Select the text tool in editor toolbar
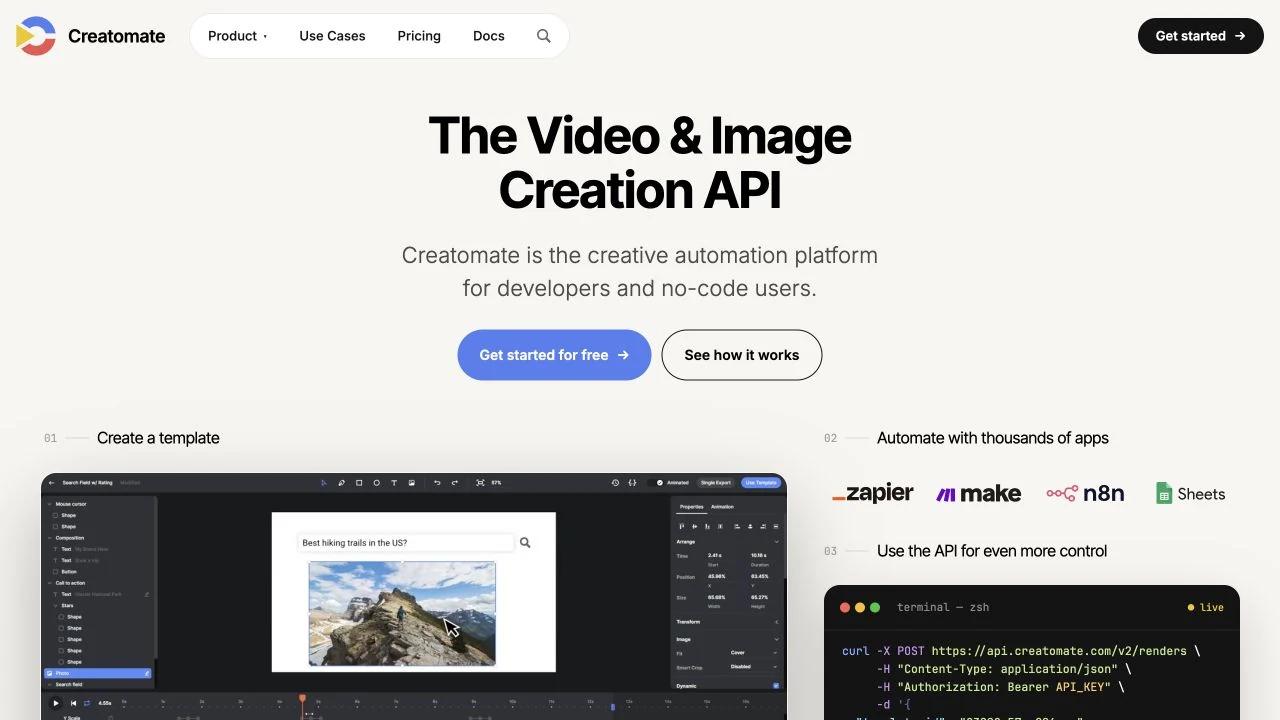The image size is (1280, 720). coord(394,483)
